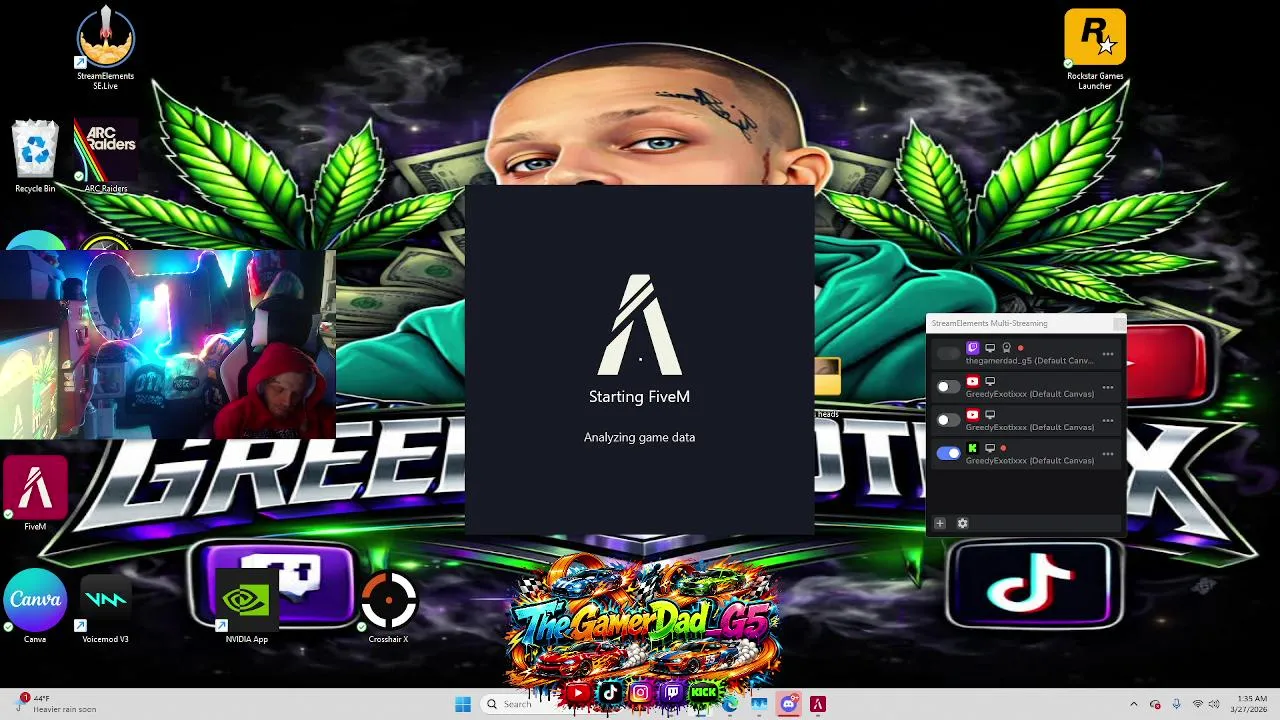Click the Starting FiveM title text
1280x720 pixels.
[639, 397]
